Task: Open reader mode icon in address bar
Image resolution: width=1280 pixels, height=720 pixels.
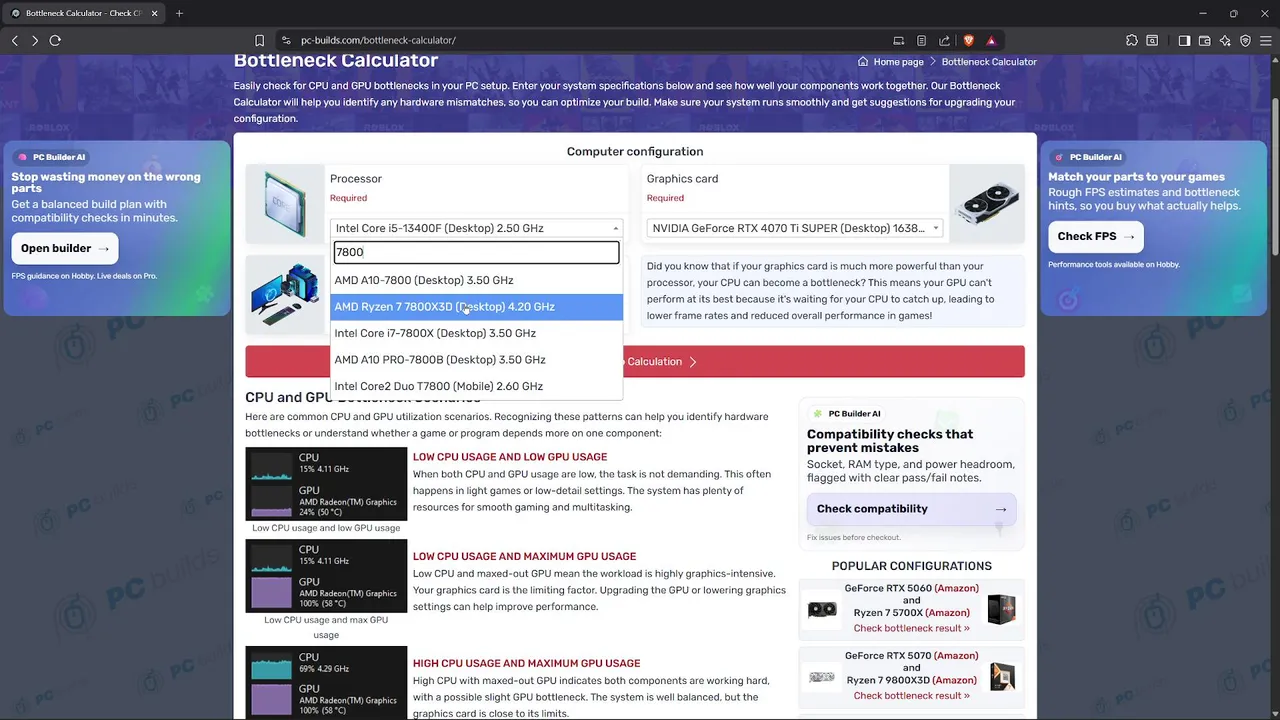Action: tap(922, 40)
